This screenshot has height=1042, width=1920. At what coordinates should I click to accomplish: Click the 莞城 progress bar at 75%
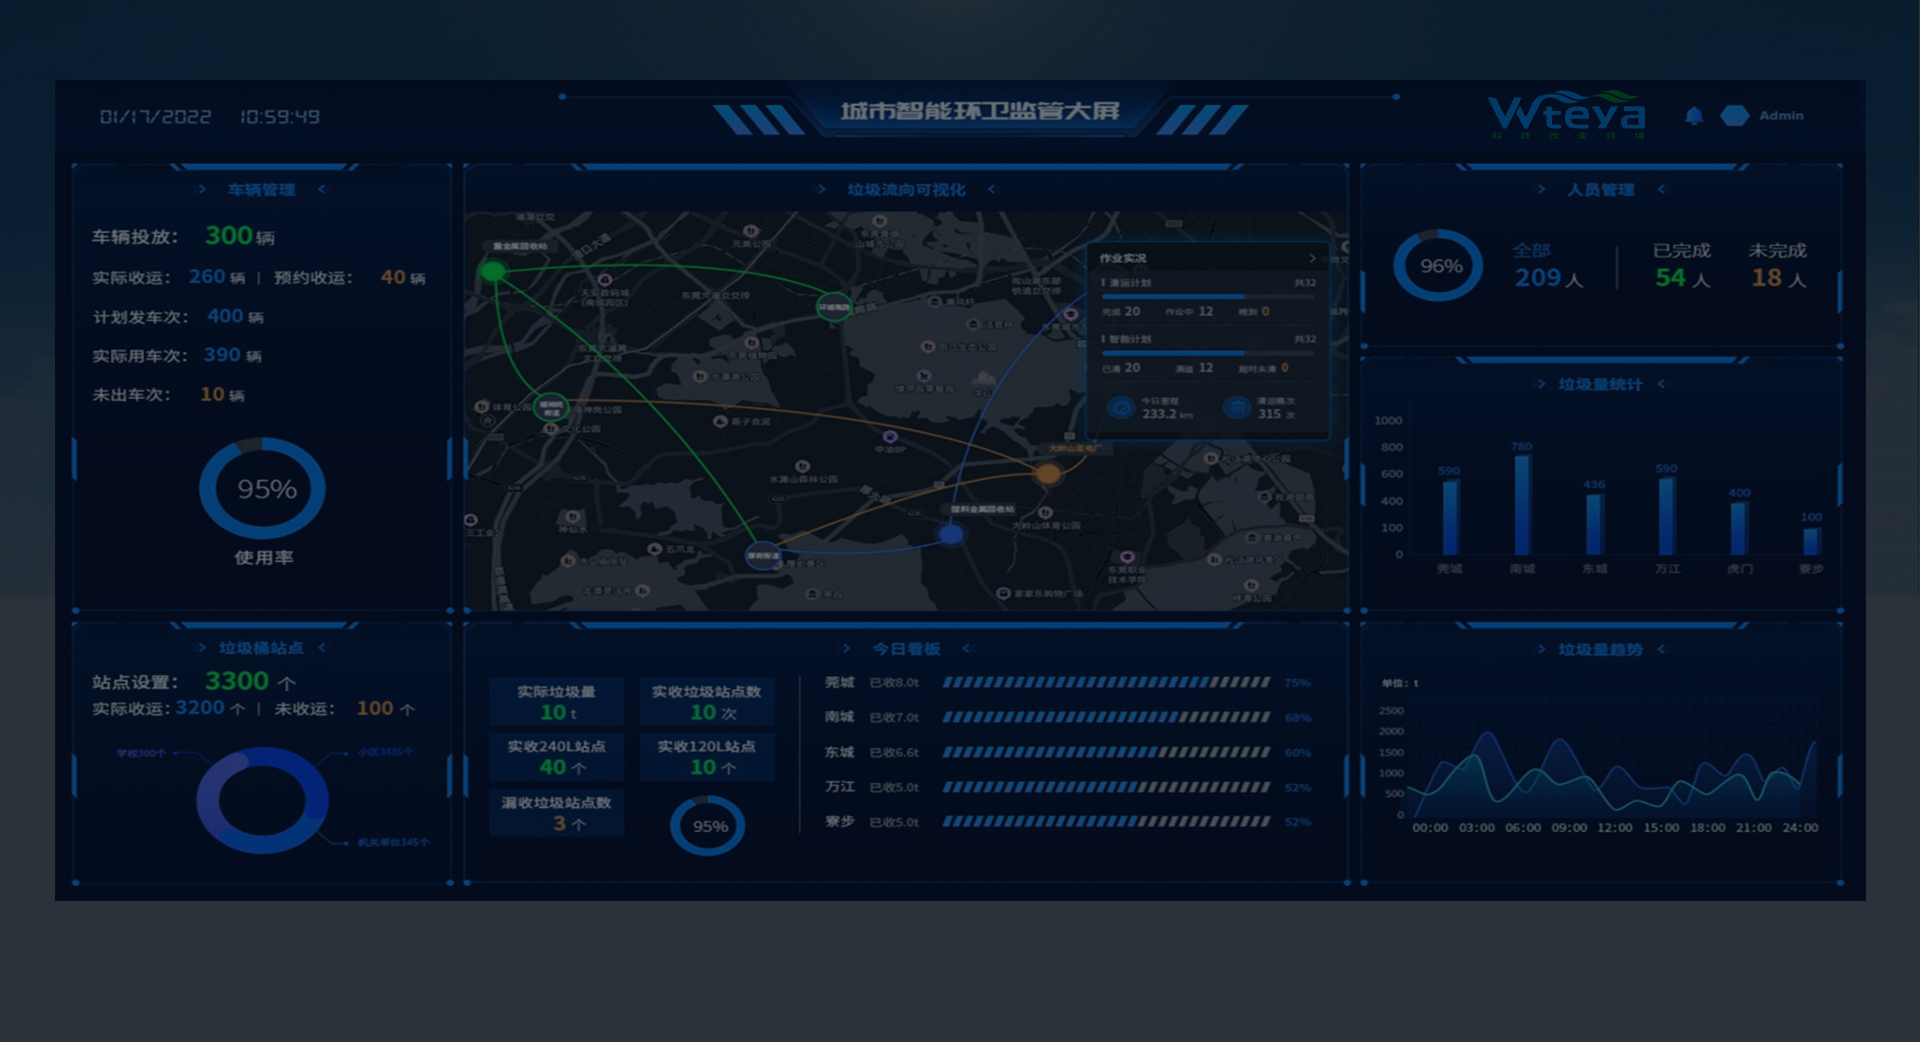pos(1106,683)
